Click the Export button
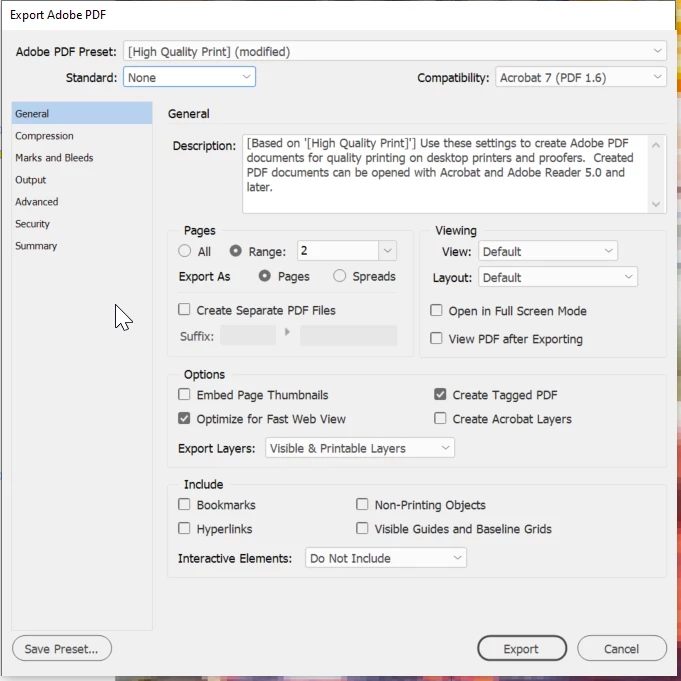Image resolution: width=681 pixels, height=681 pixels. [x=522, y=648]
